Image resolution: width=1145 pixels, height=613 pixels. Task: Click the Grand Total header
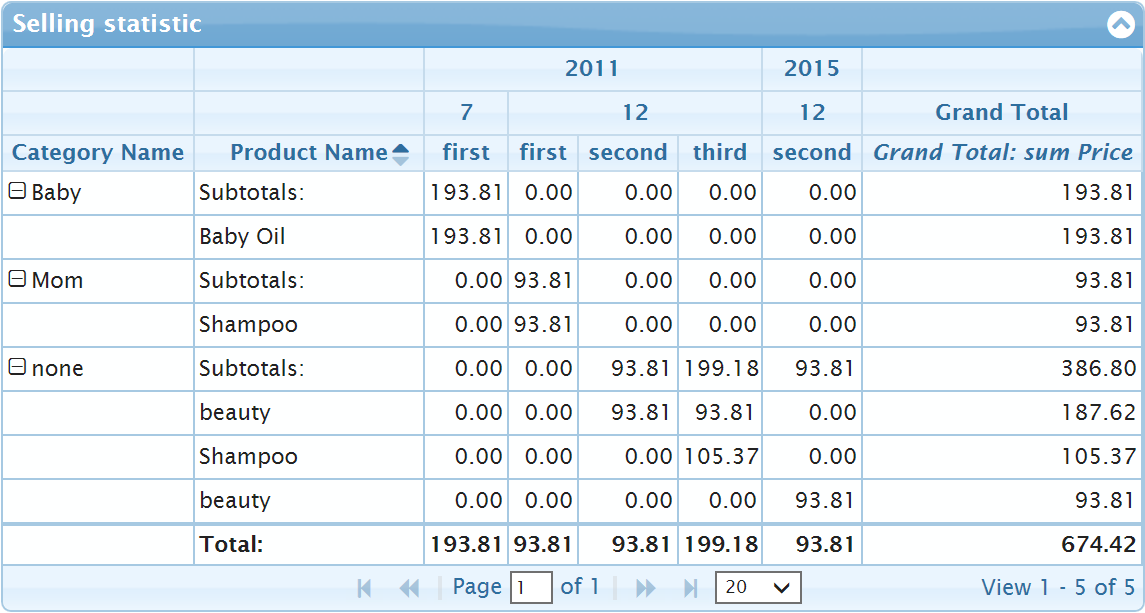pos(1002,113)
